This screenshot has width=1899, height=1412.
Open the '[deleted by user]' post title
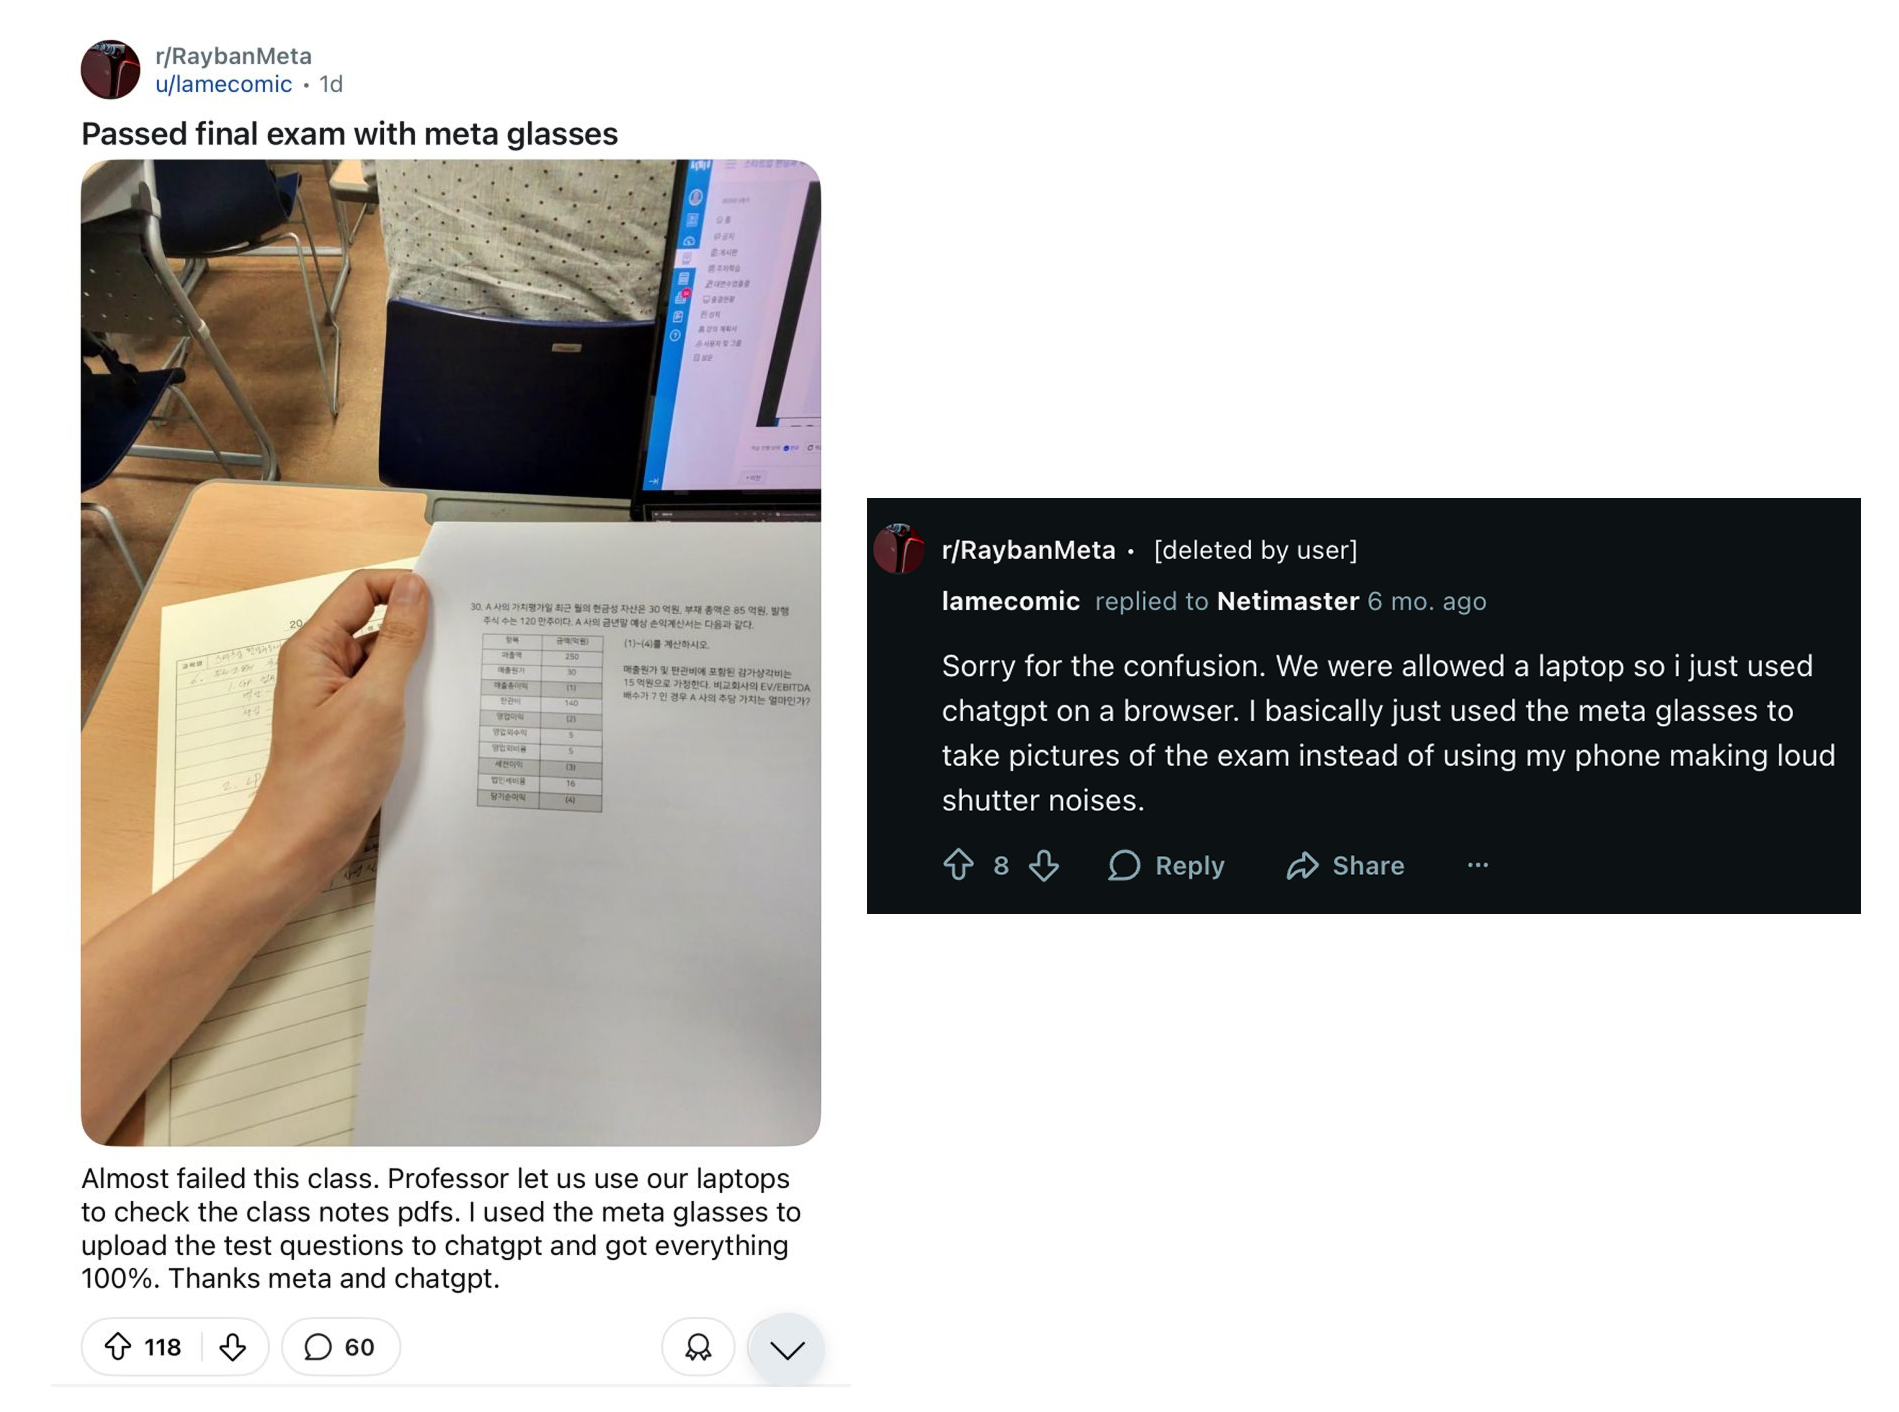(1255, 550)
